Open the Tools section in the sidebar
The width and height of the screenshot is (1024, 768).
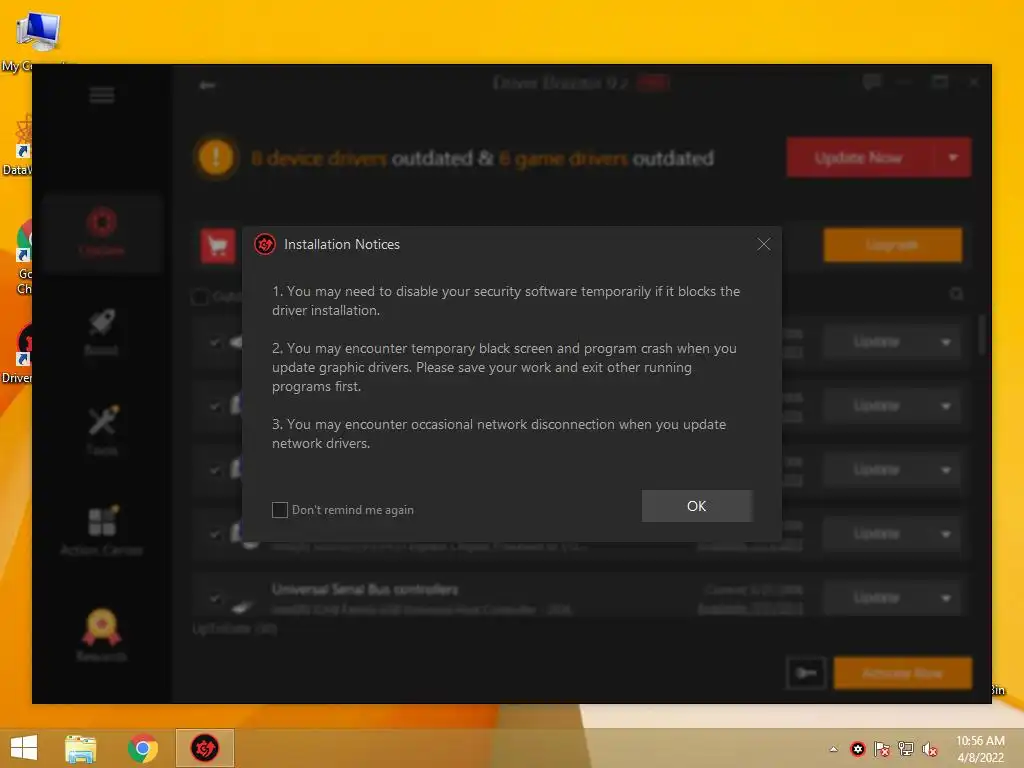click(x=102, y=430)
